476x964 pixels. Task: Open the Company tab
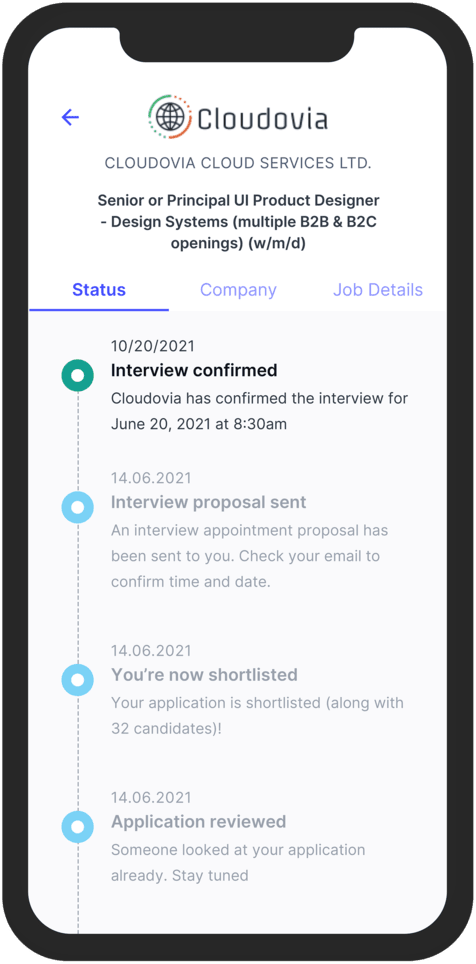(239, 290)
